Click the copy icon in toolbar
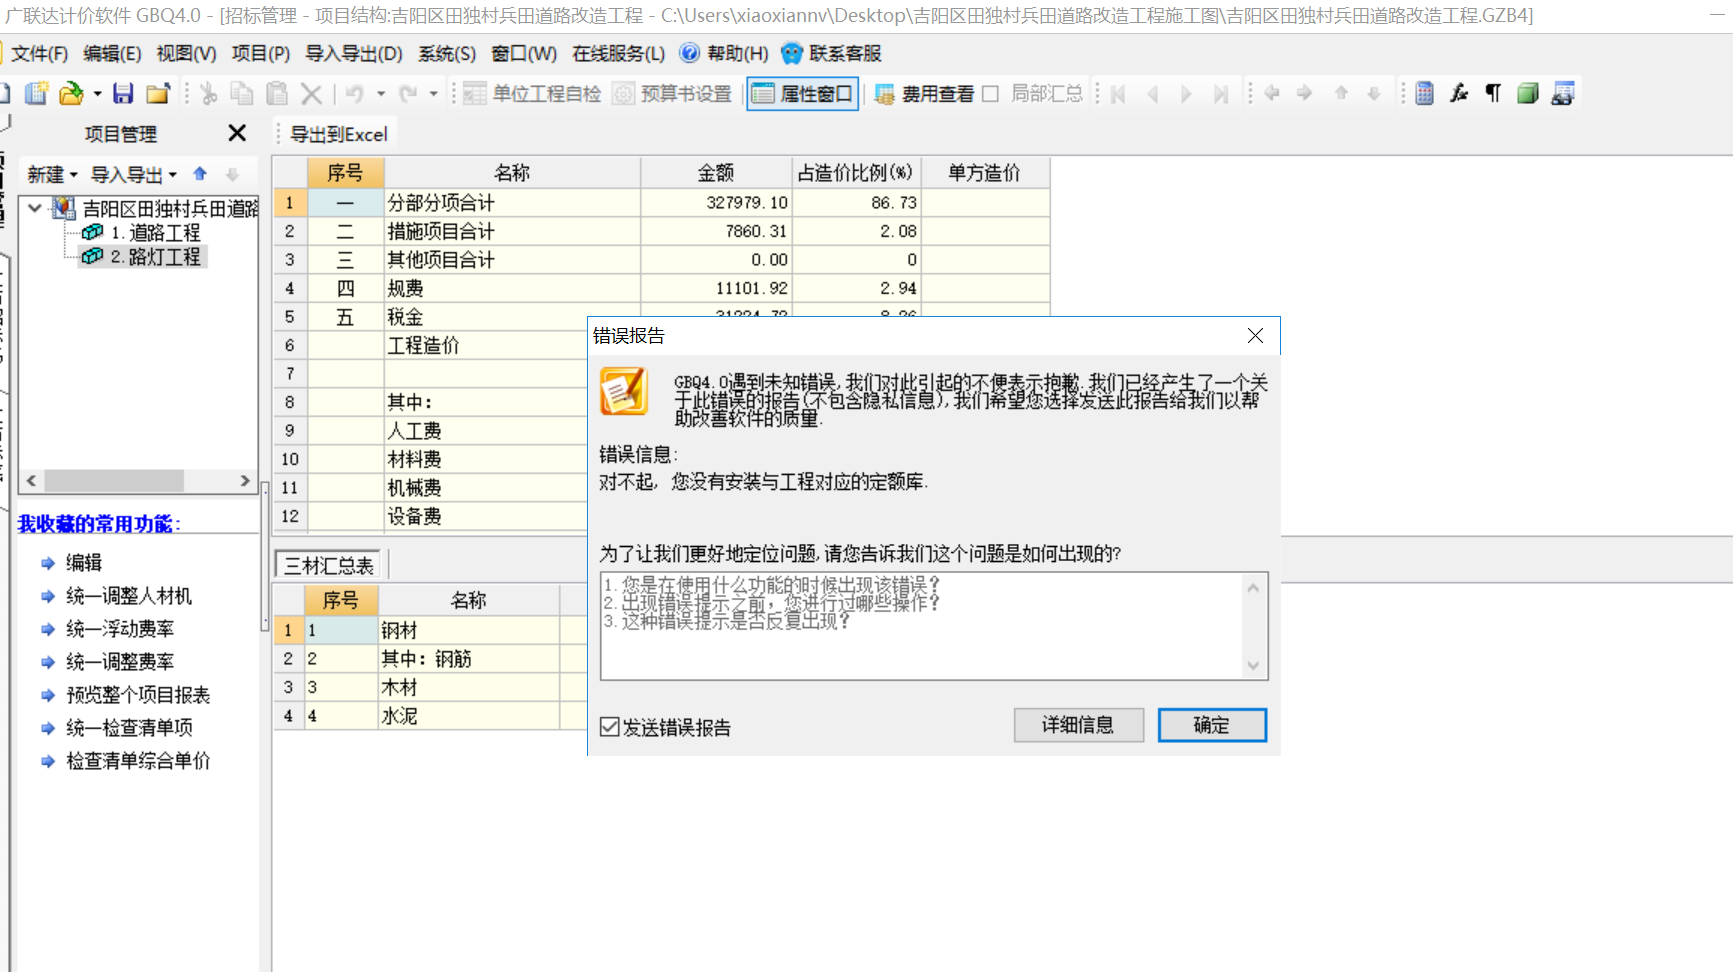Screen dimensions: 1733x972 click(x=242, y=93)
